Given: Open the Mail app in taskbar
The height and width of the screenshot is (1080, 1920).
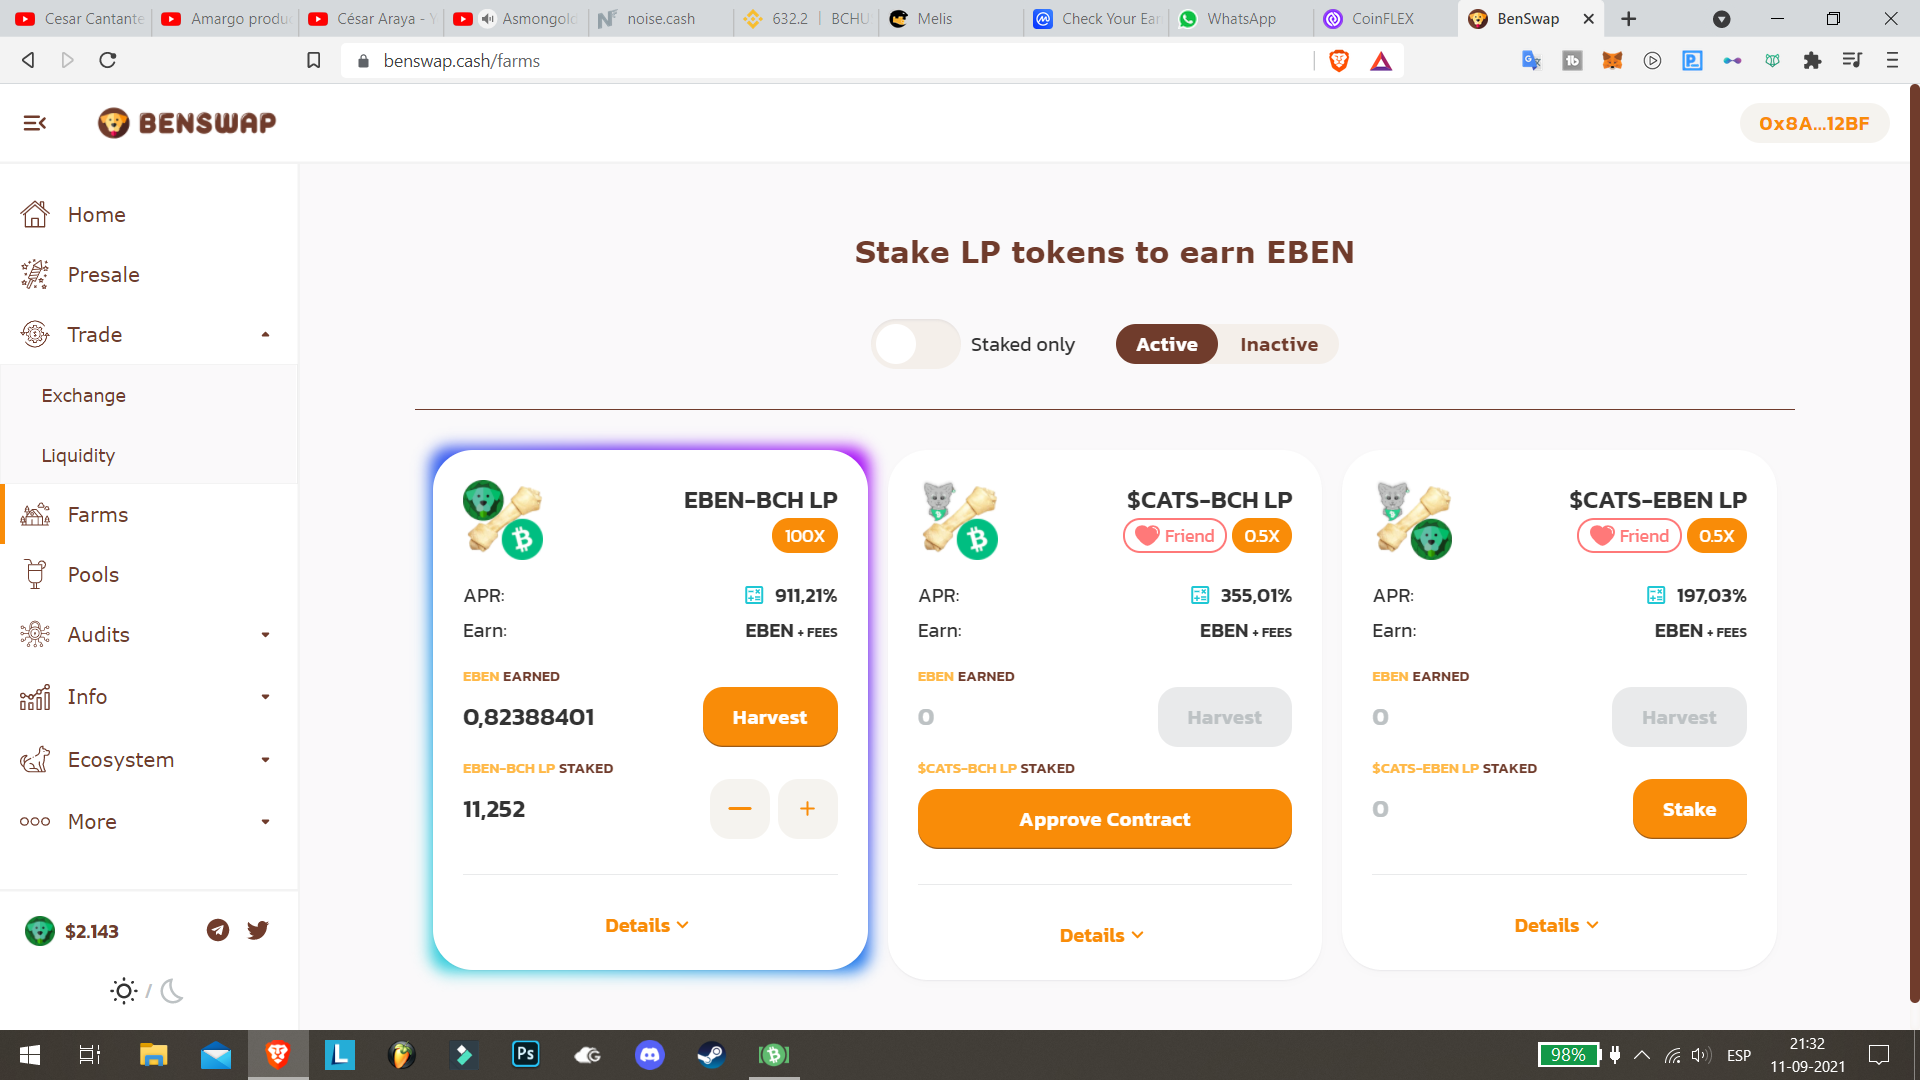Looking at the screenshot, I should pos(216,1055).
